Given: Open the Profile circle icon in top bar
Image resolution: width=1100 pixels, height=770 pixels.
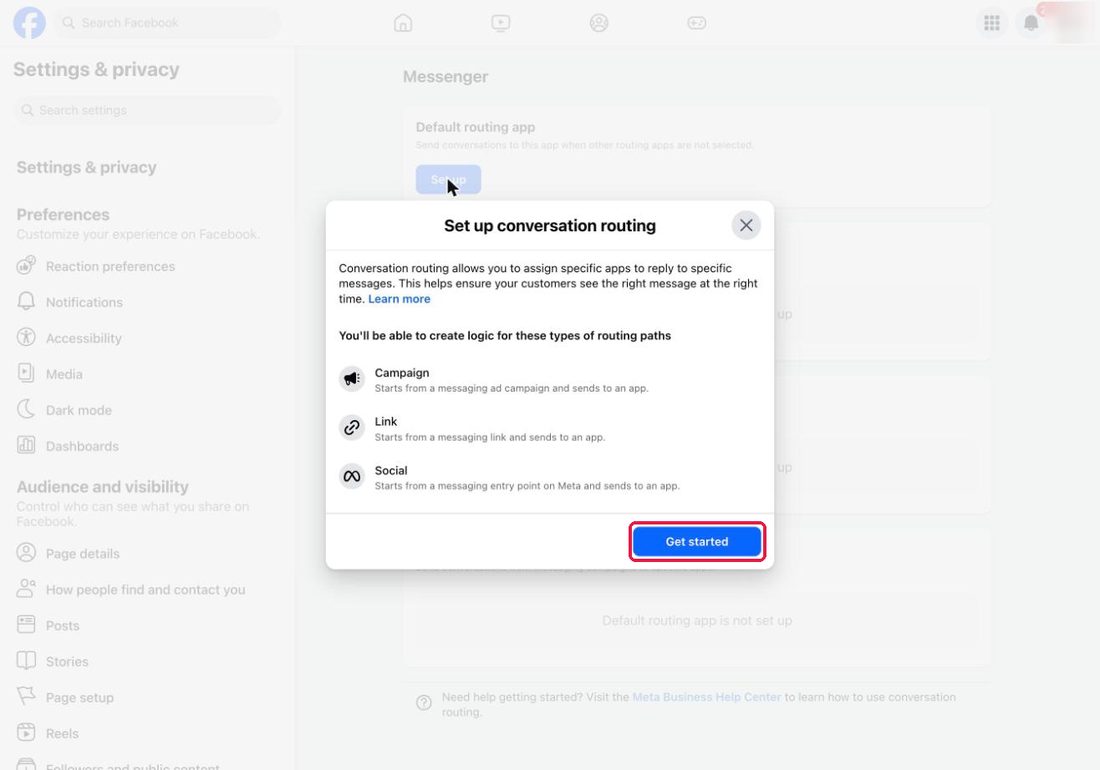Looking at the screenshot, I should click(598, 23).
